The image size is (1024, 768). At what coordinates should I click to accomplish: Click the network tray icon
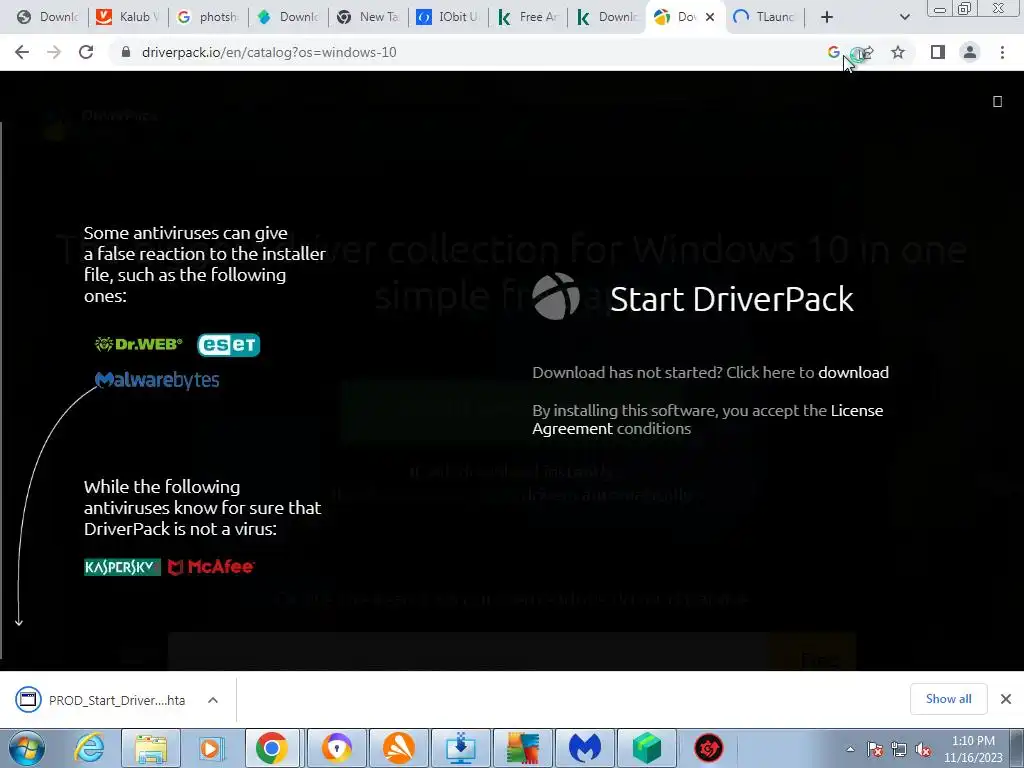(x=899, y=749)
